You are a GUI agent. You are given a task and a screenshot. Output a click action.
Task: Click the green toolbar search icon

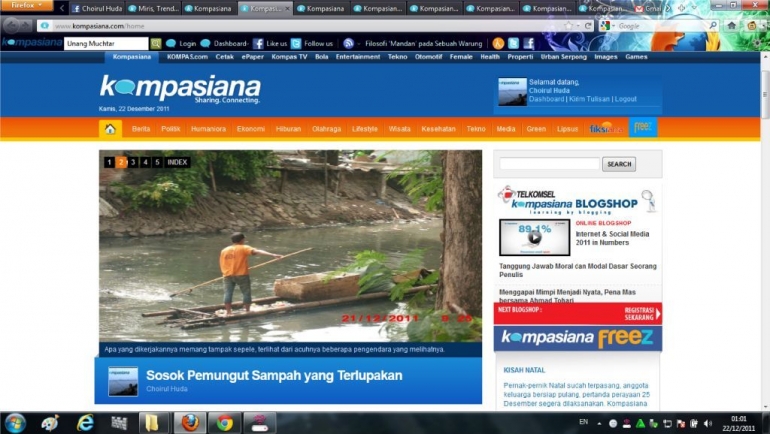(156, 44)
